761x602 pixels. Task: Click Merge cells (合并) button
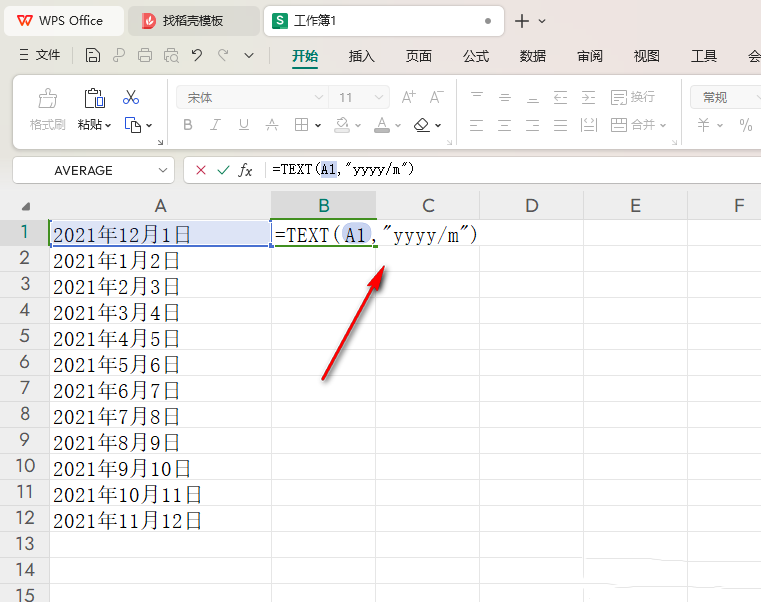click(x=633, y=125)
